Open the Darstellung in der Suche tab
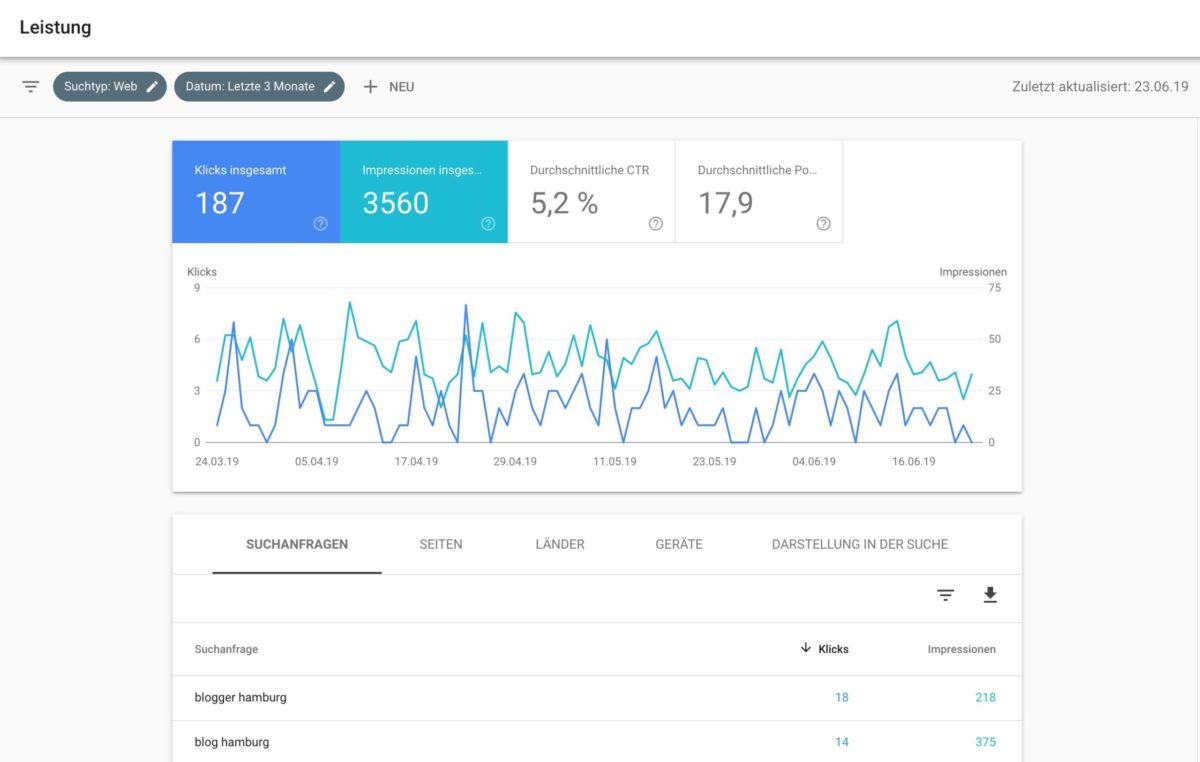The height and width of the screenshot is (762, 1200). (860, 545)
